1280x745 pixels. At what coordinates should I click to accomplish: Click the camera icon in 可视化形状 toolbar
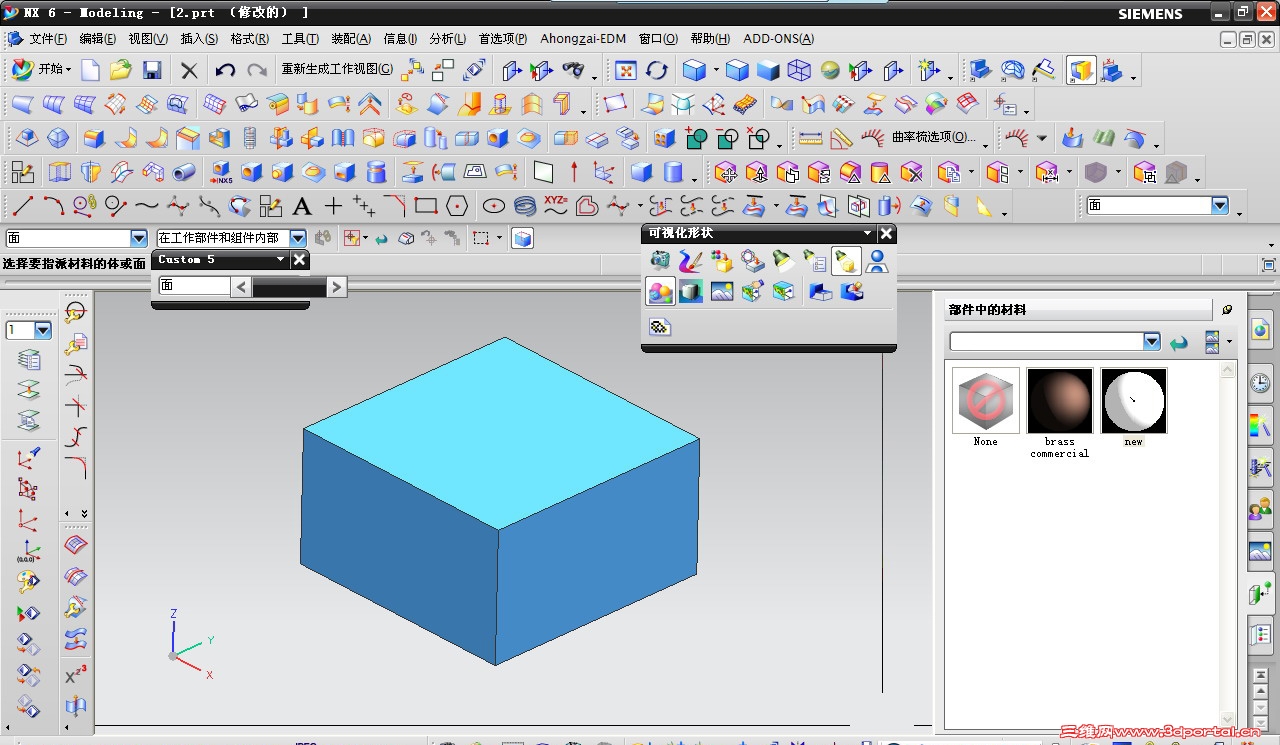click(660, 261)
